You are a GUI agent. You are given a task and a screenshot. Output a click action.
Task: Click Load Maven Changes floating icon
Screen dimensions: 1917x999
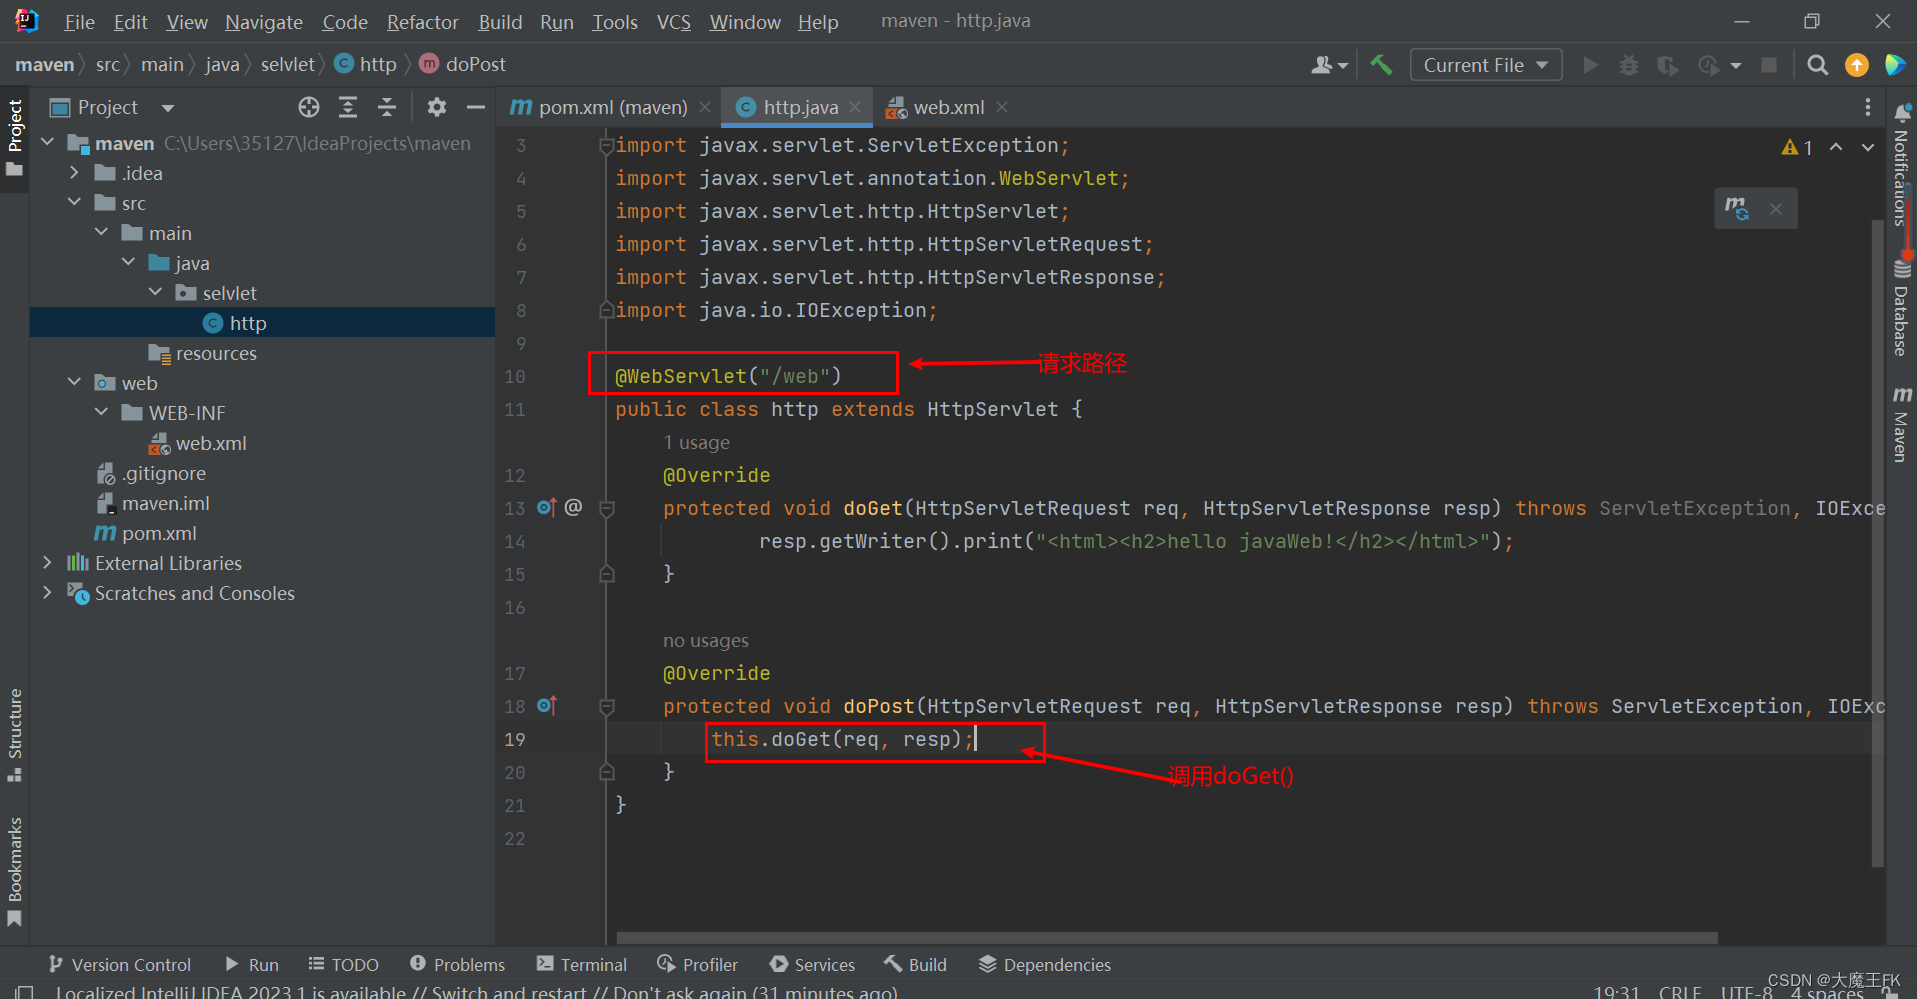tap(1737, 208)
